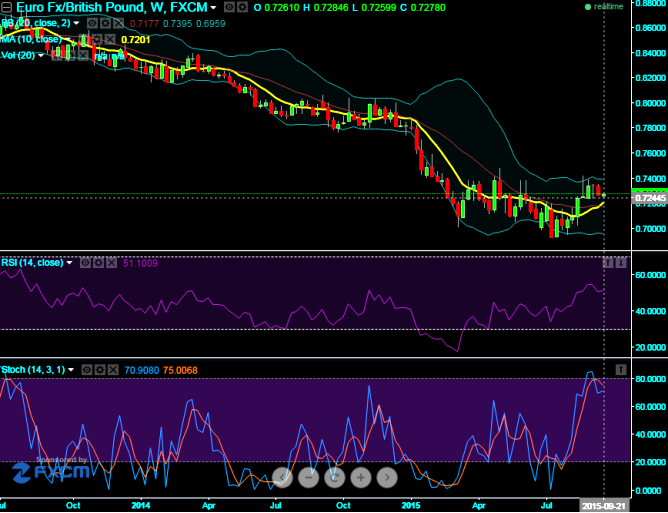Toggle Stoch visibility eye icon
This screenshot has width=668, height=513.
86,370
